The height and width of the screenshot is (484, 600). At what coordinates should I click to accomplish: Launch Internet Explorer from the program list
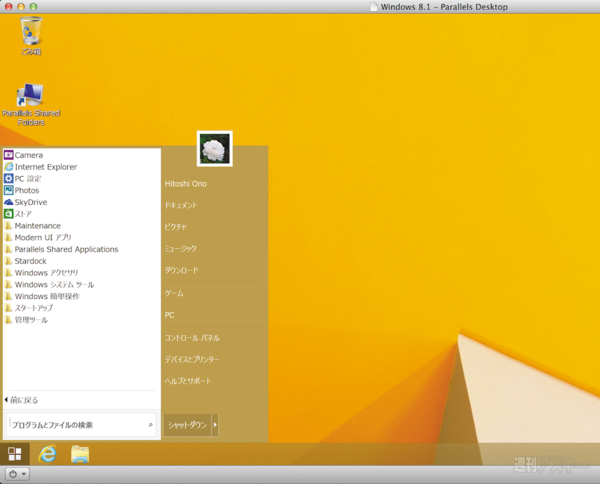pos(46,167)
